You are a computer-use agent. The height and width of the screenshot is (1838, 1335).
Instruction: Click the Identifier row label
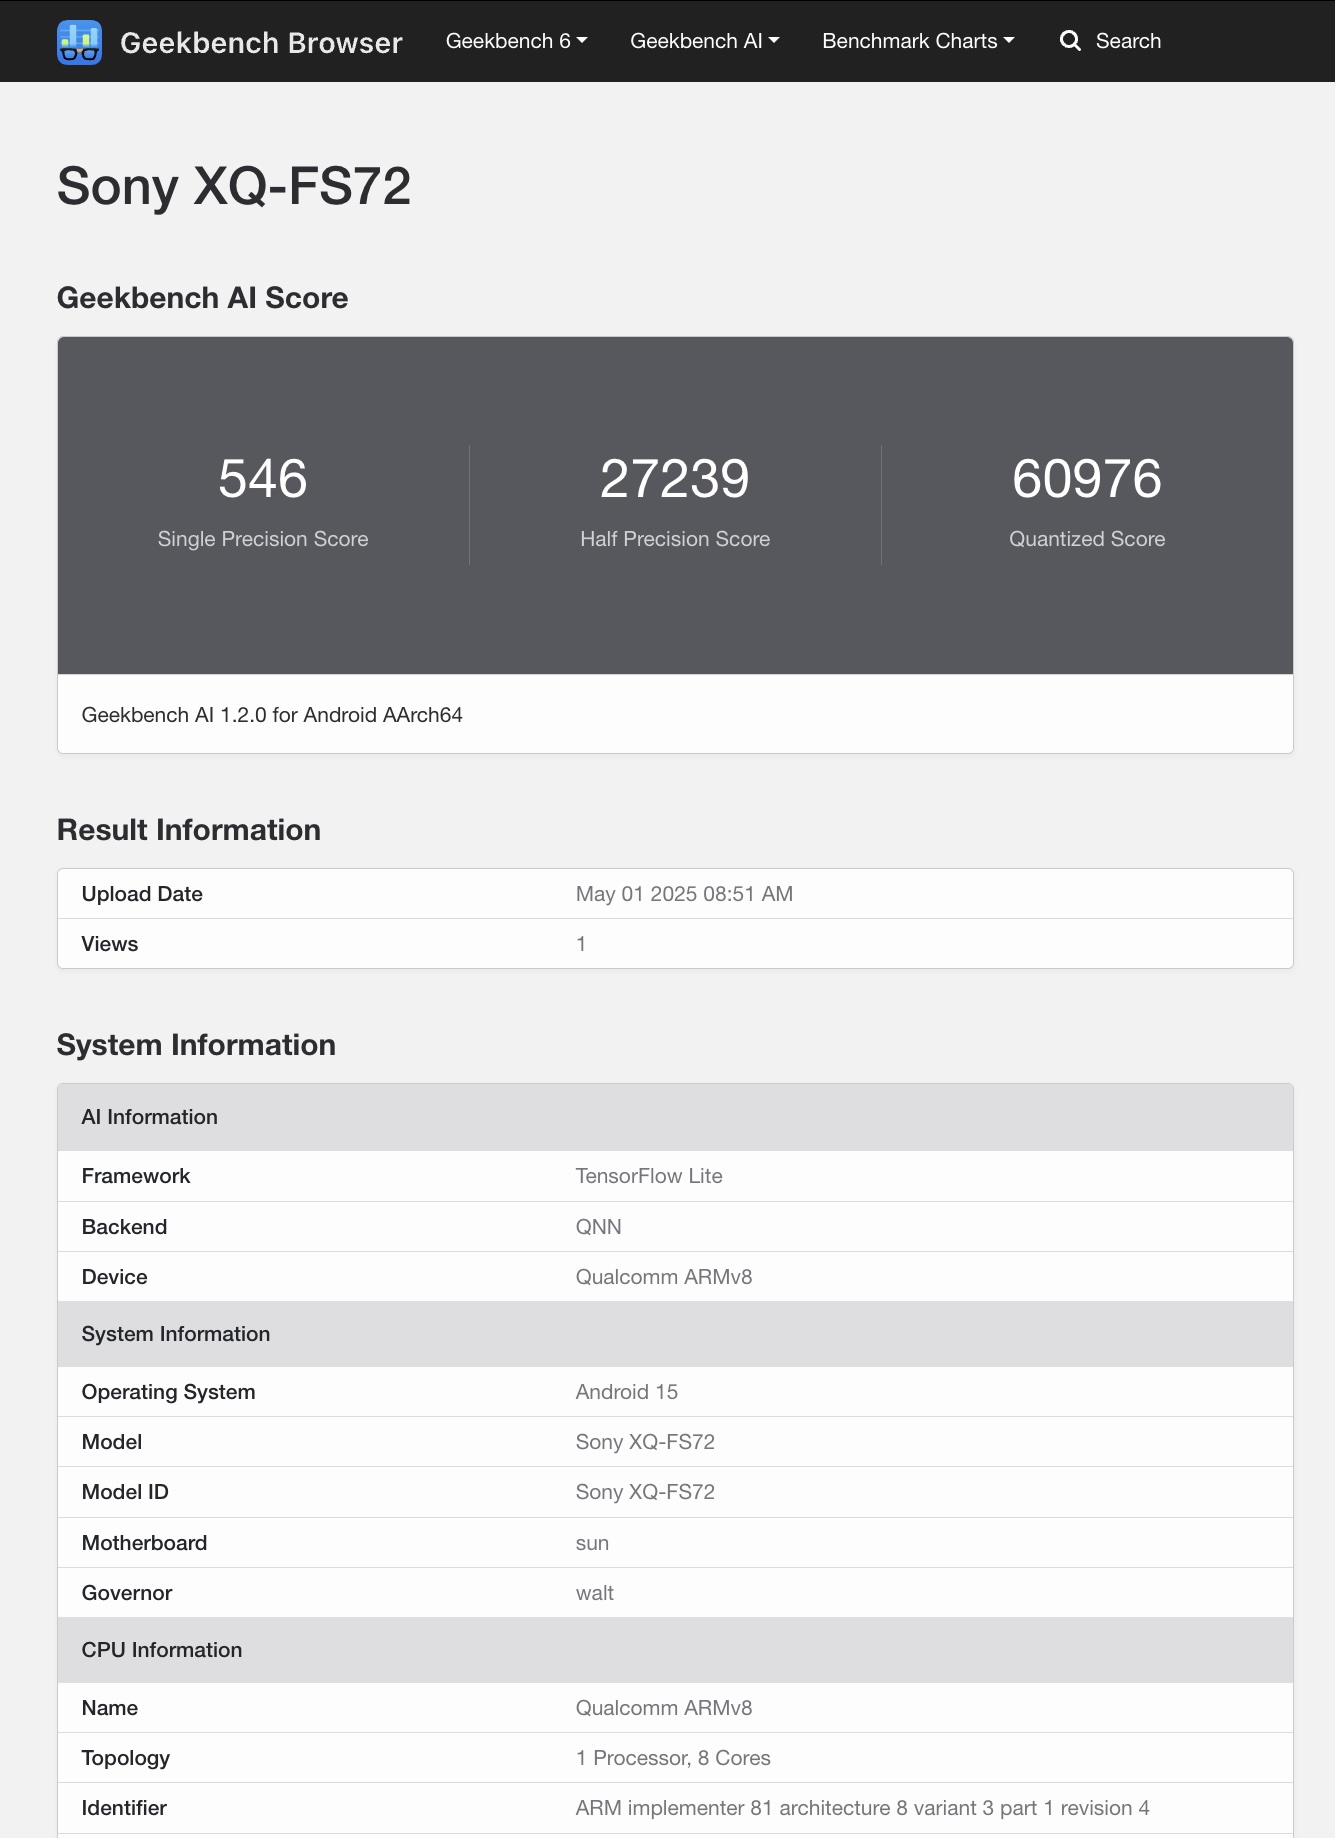pyautogui.click(x=124, y=1808)
